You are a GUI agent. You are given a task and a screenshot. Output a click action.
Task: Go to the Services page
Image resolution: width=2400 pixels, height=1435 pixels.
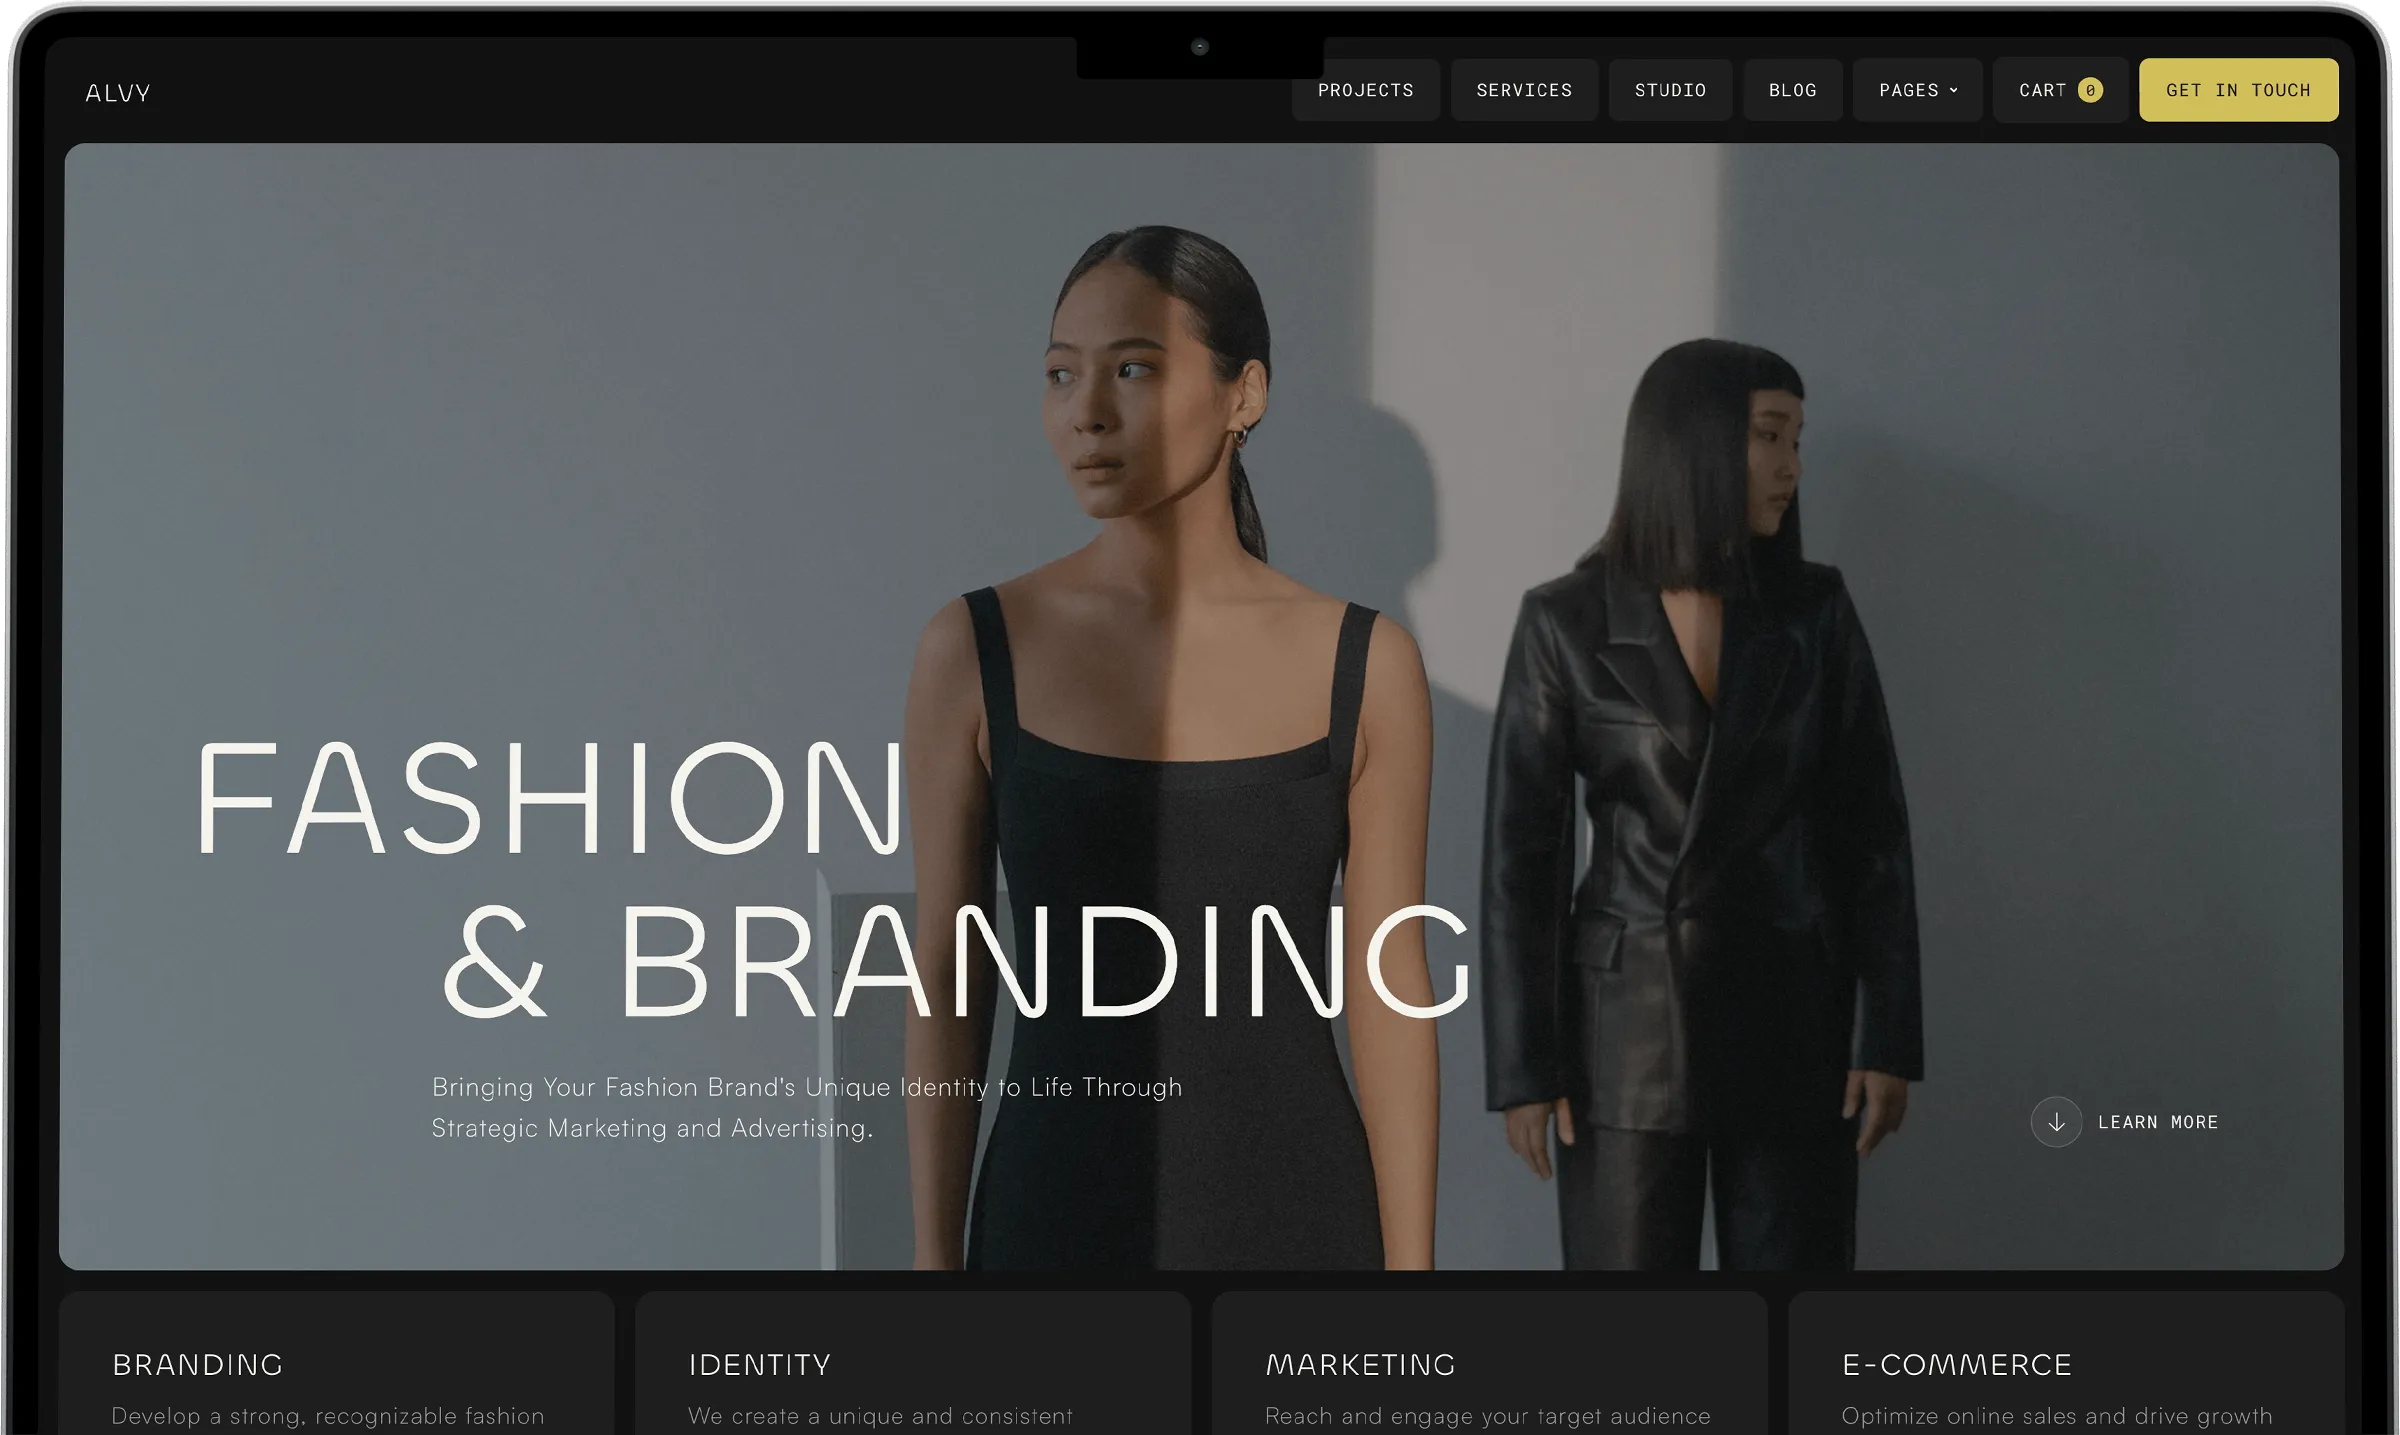click(1524, 90)
